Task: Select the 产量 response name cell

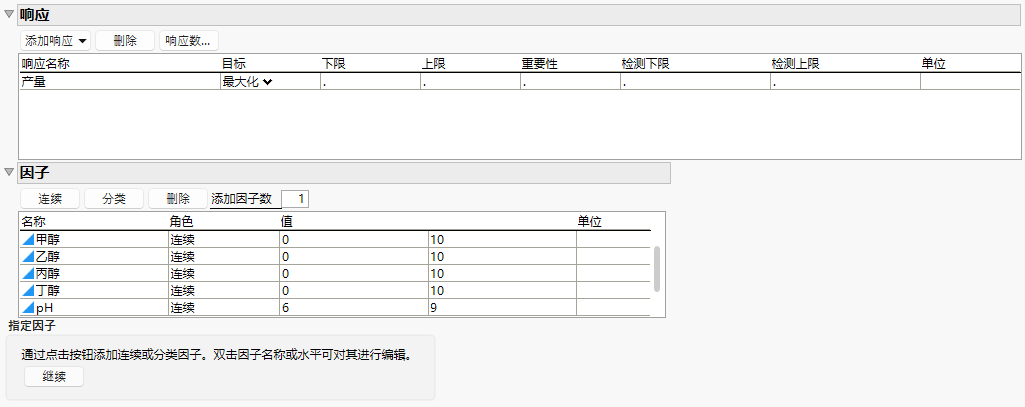Action: click(120, 82)
